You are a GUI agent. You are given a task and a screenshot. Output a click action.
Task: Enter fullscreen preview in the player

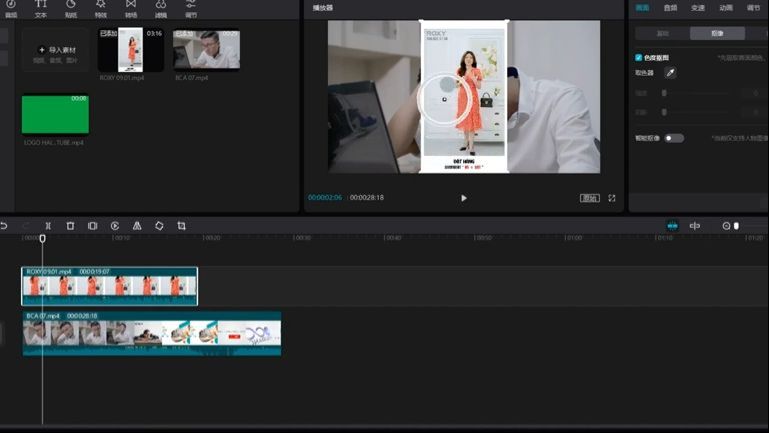(612, 198)
